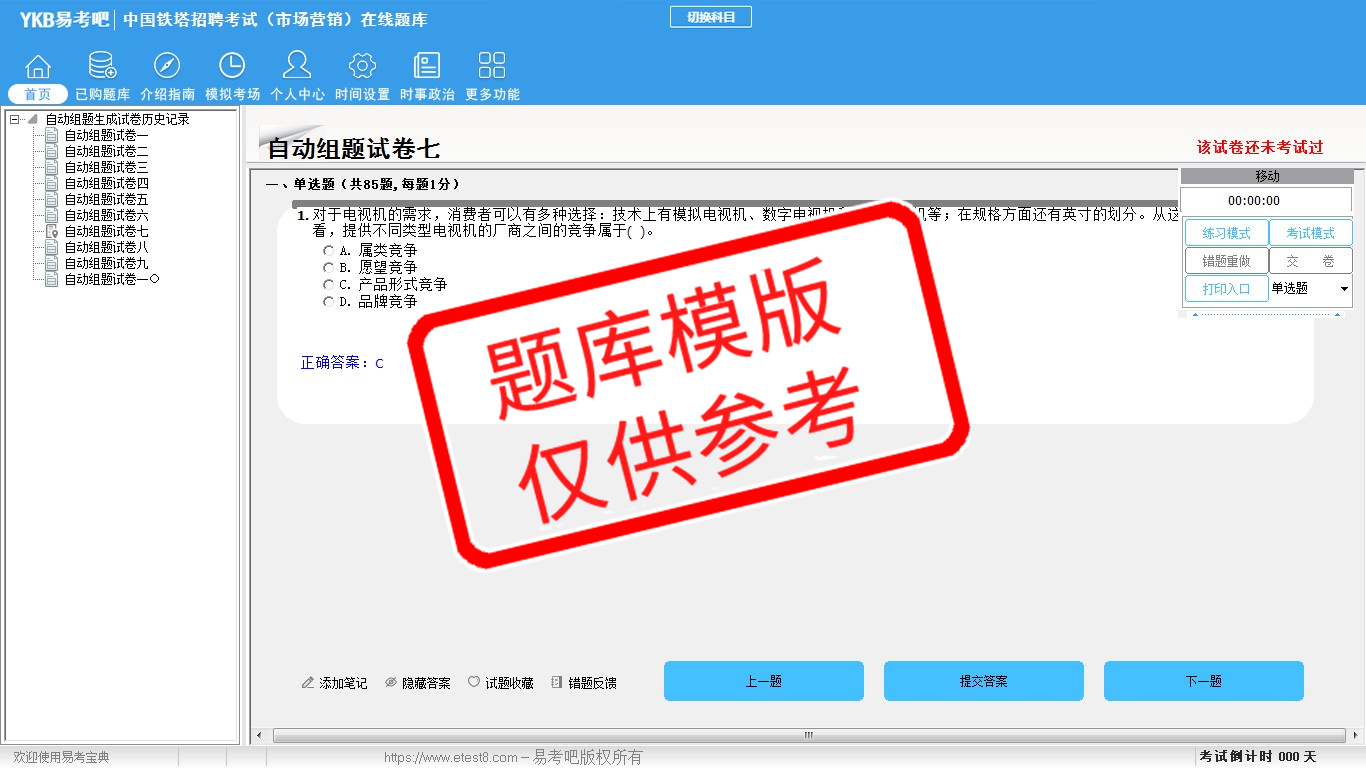Image resolution: width=1366 pixels, height=768 pixels.
Task: Click the 打印入口 button
Action: [1227, 289]
